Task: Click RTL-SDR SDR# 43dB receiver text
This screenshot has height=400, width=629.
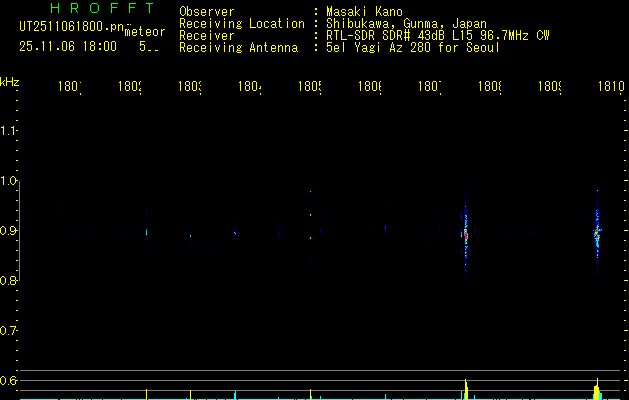Action: point(437,36)
